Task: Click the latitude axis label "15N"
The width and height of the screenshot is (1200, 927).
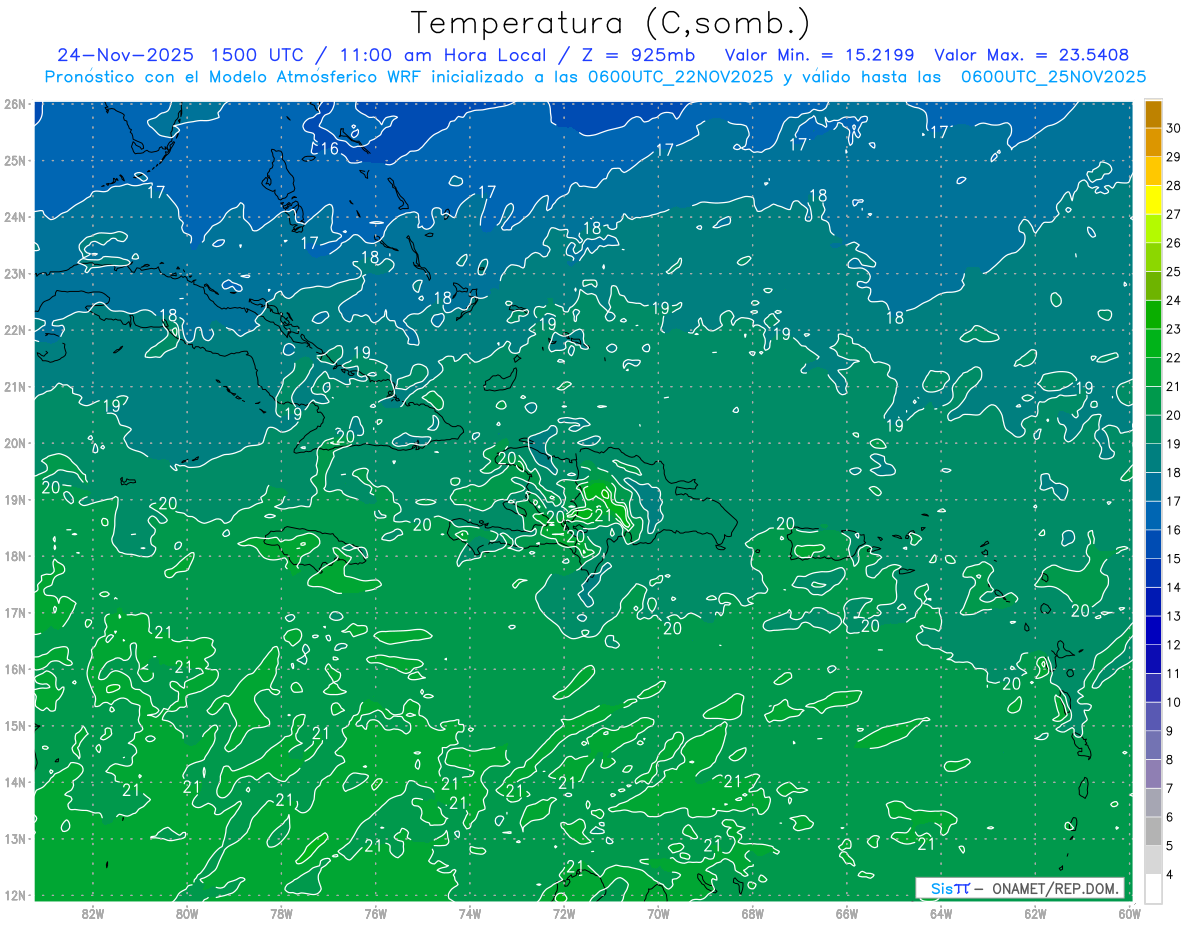Action: (14, 725)
